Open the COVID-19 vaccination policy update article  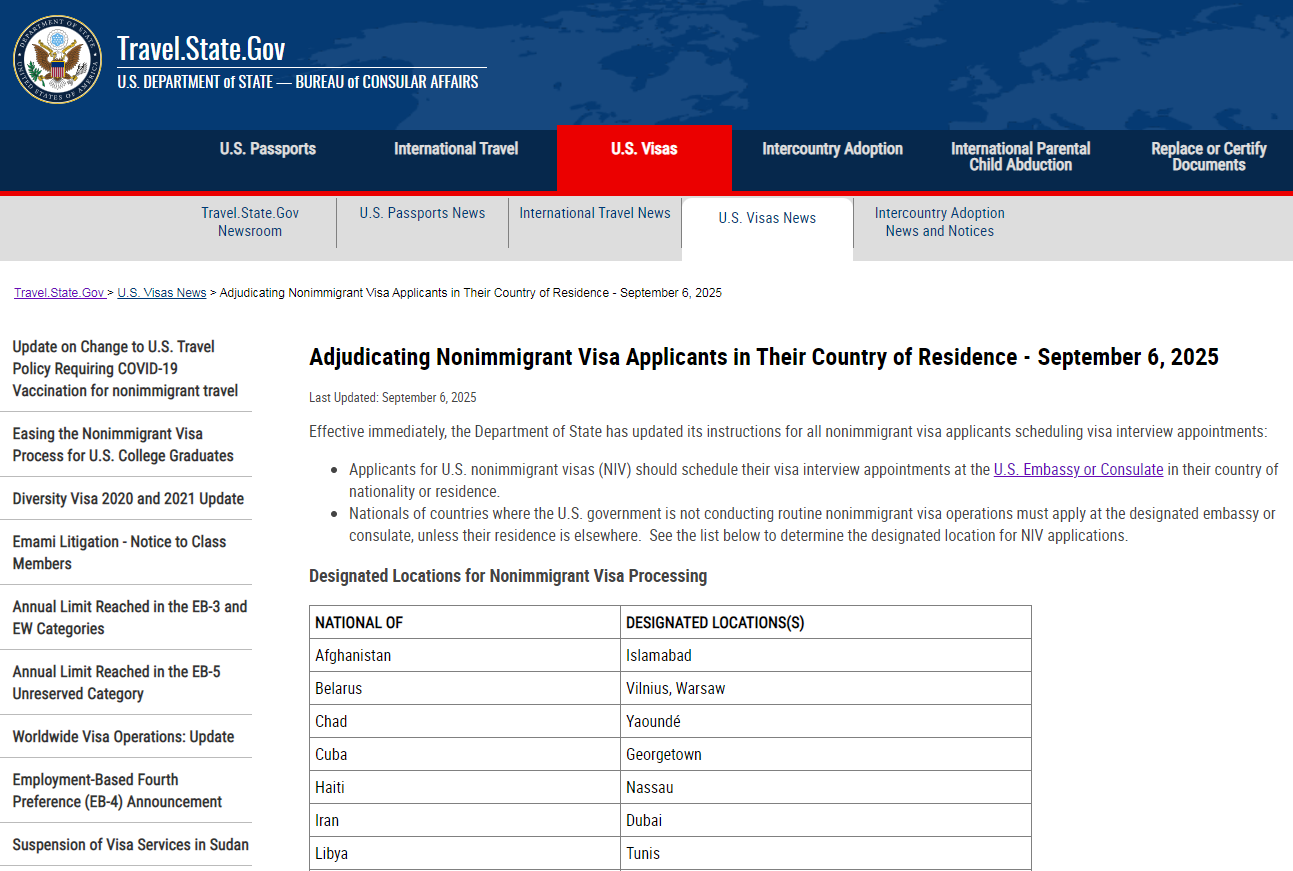pos(125,369)
